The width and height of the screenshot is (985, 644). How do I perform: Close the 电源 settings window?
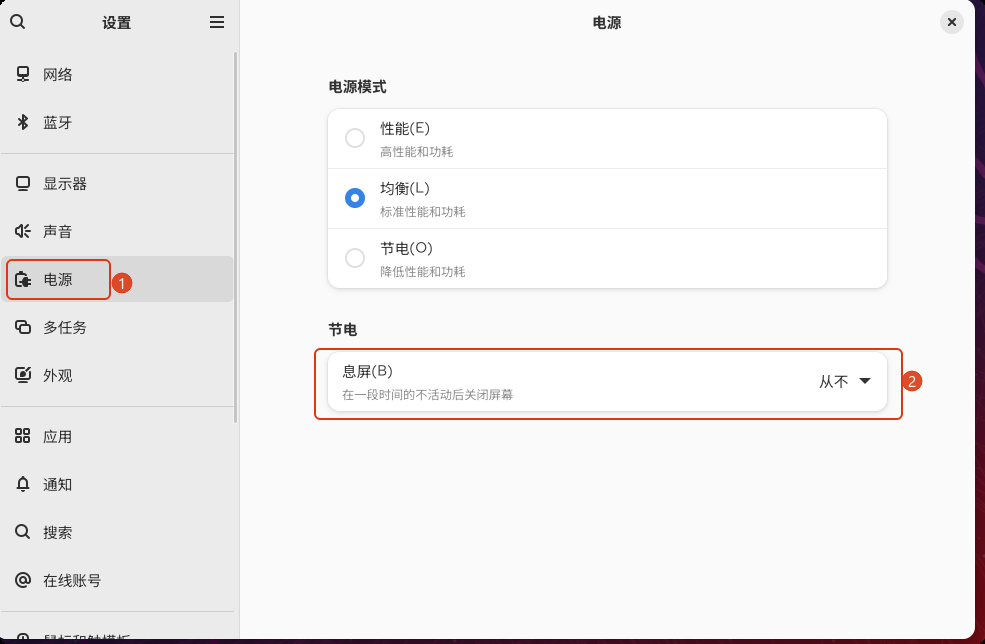click(952, 23)
